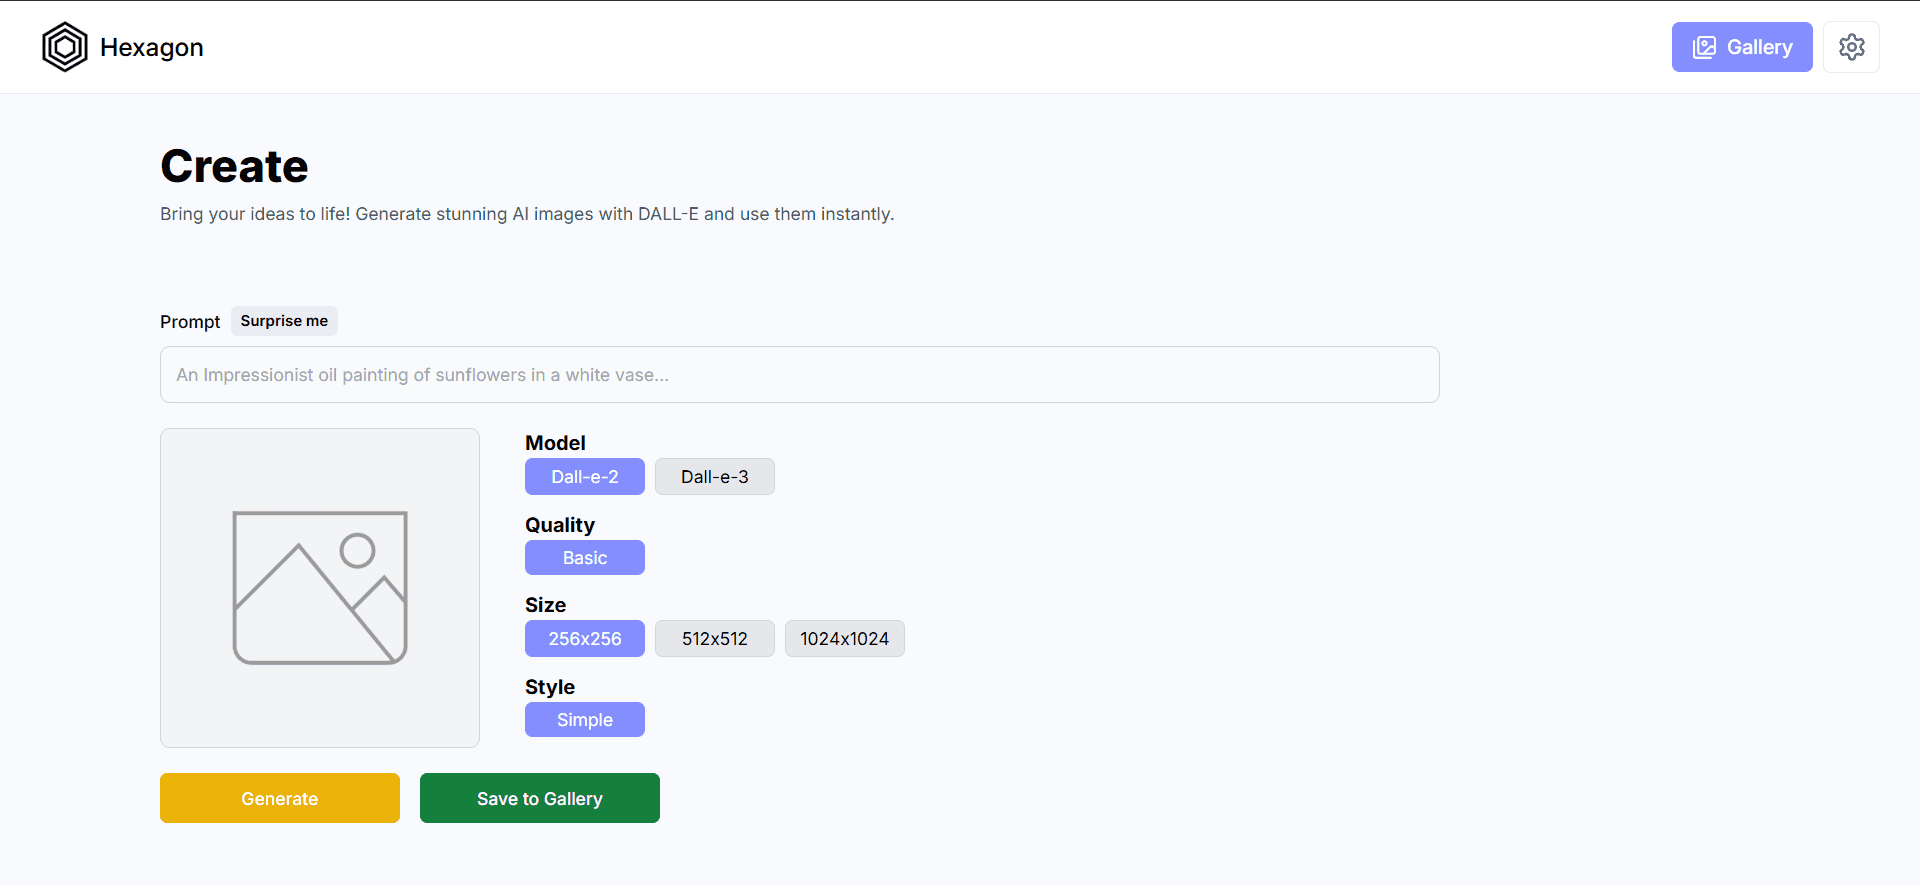Click the image placeholder icon in preview

pyautogui.click(x=320, y=588)
